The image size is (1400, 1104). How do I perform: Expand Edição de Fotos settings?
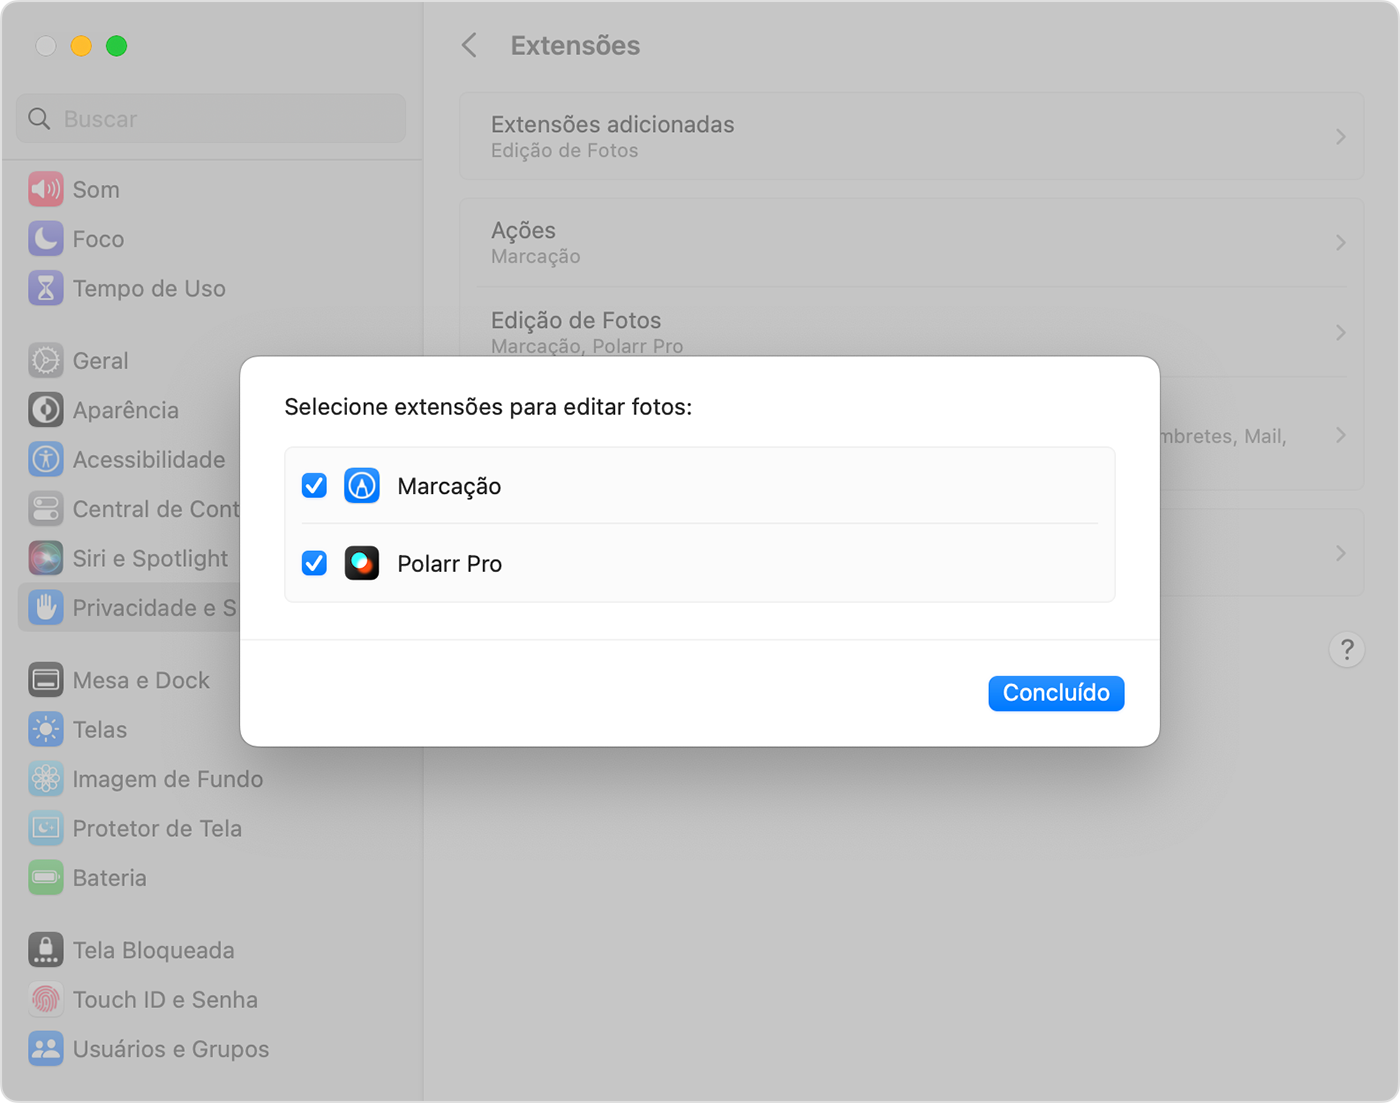[x=1341, y=333]
